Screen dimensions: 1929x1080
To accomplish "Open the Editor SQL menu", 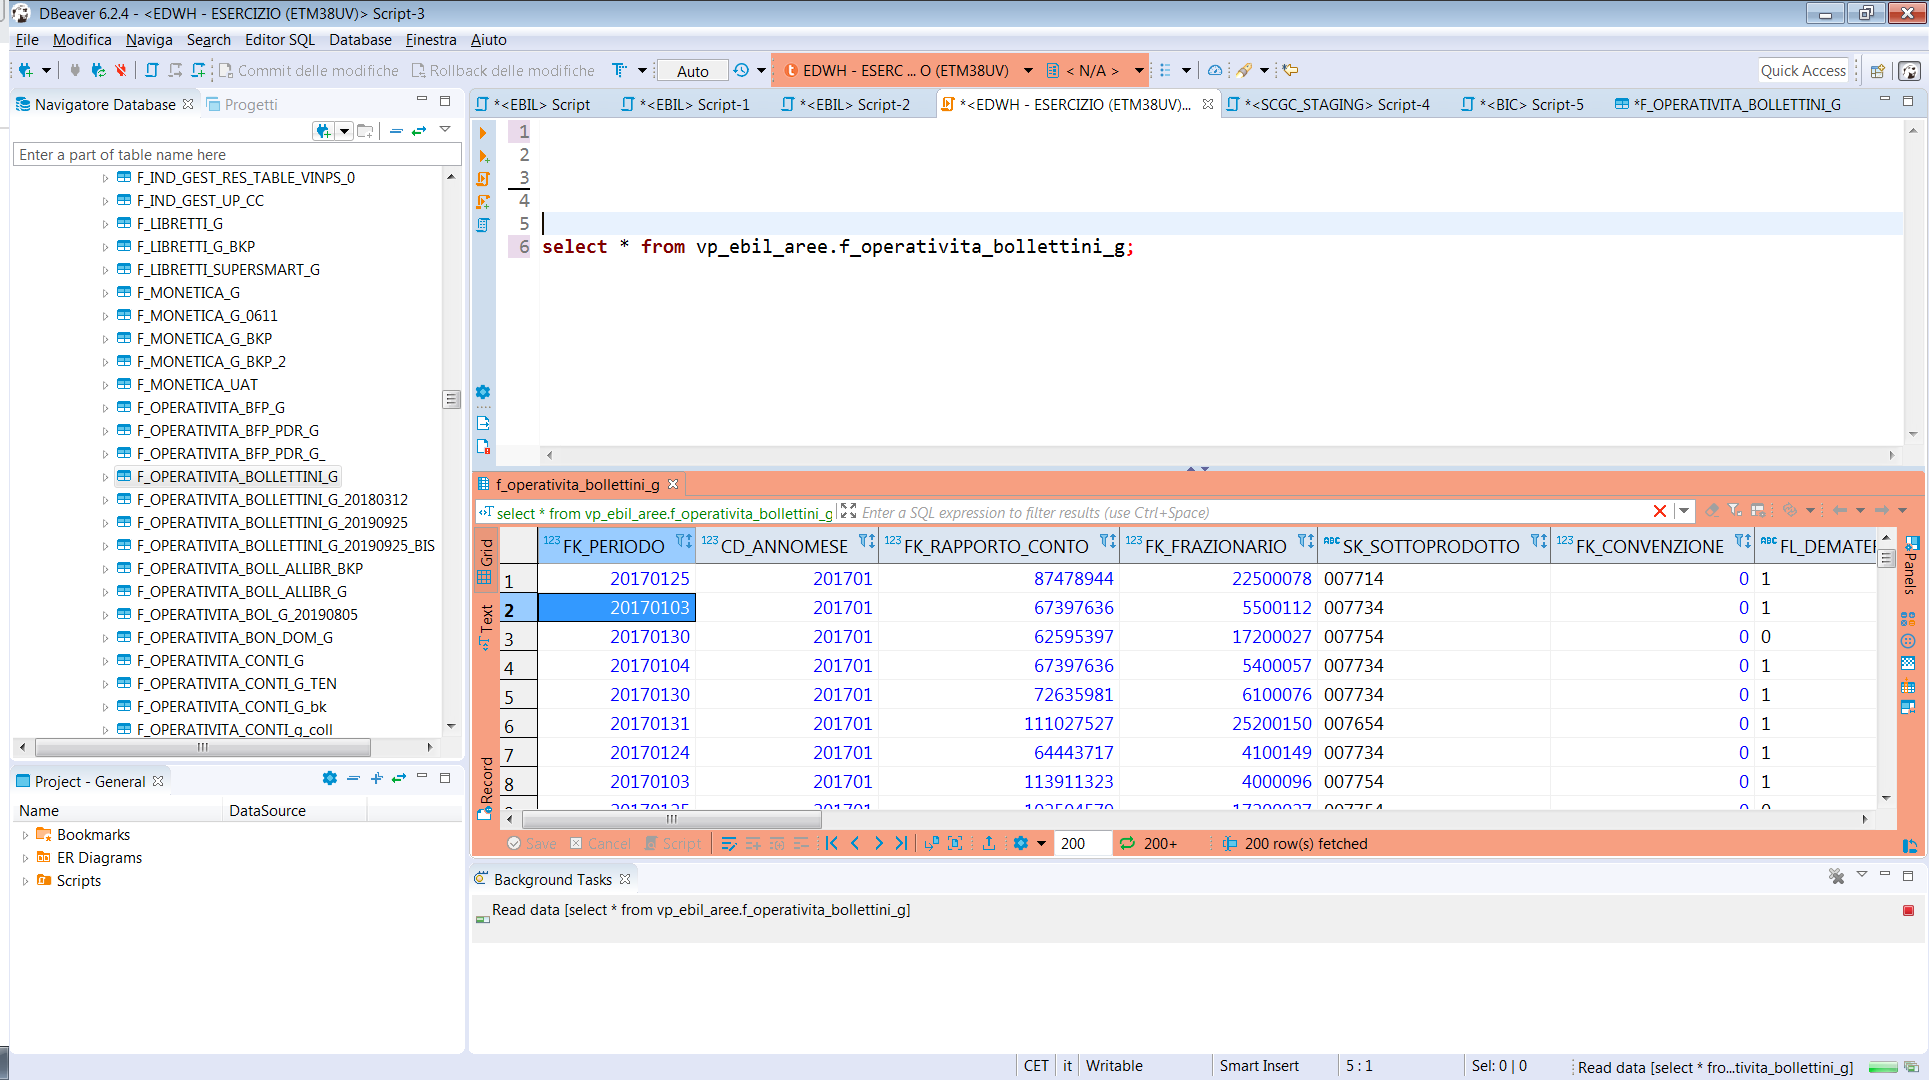I will [x=280, y=40].
